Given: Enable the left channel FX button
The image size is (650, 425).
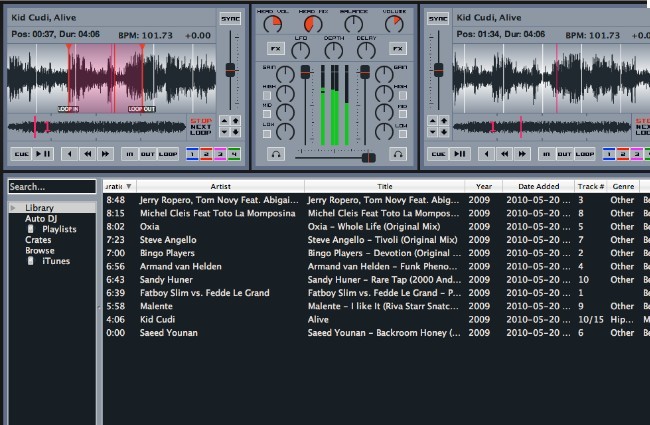Looking at the screenshot, I should coord(275,49).
